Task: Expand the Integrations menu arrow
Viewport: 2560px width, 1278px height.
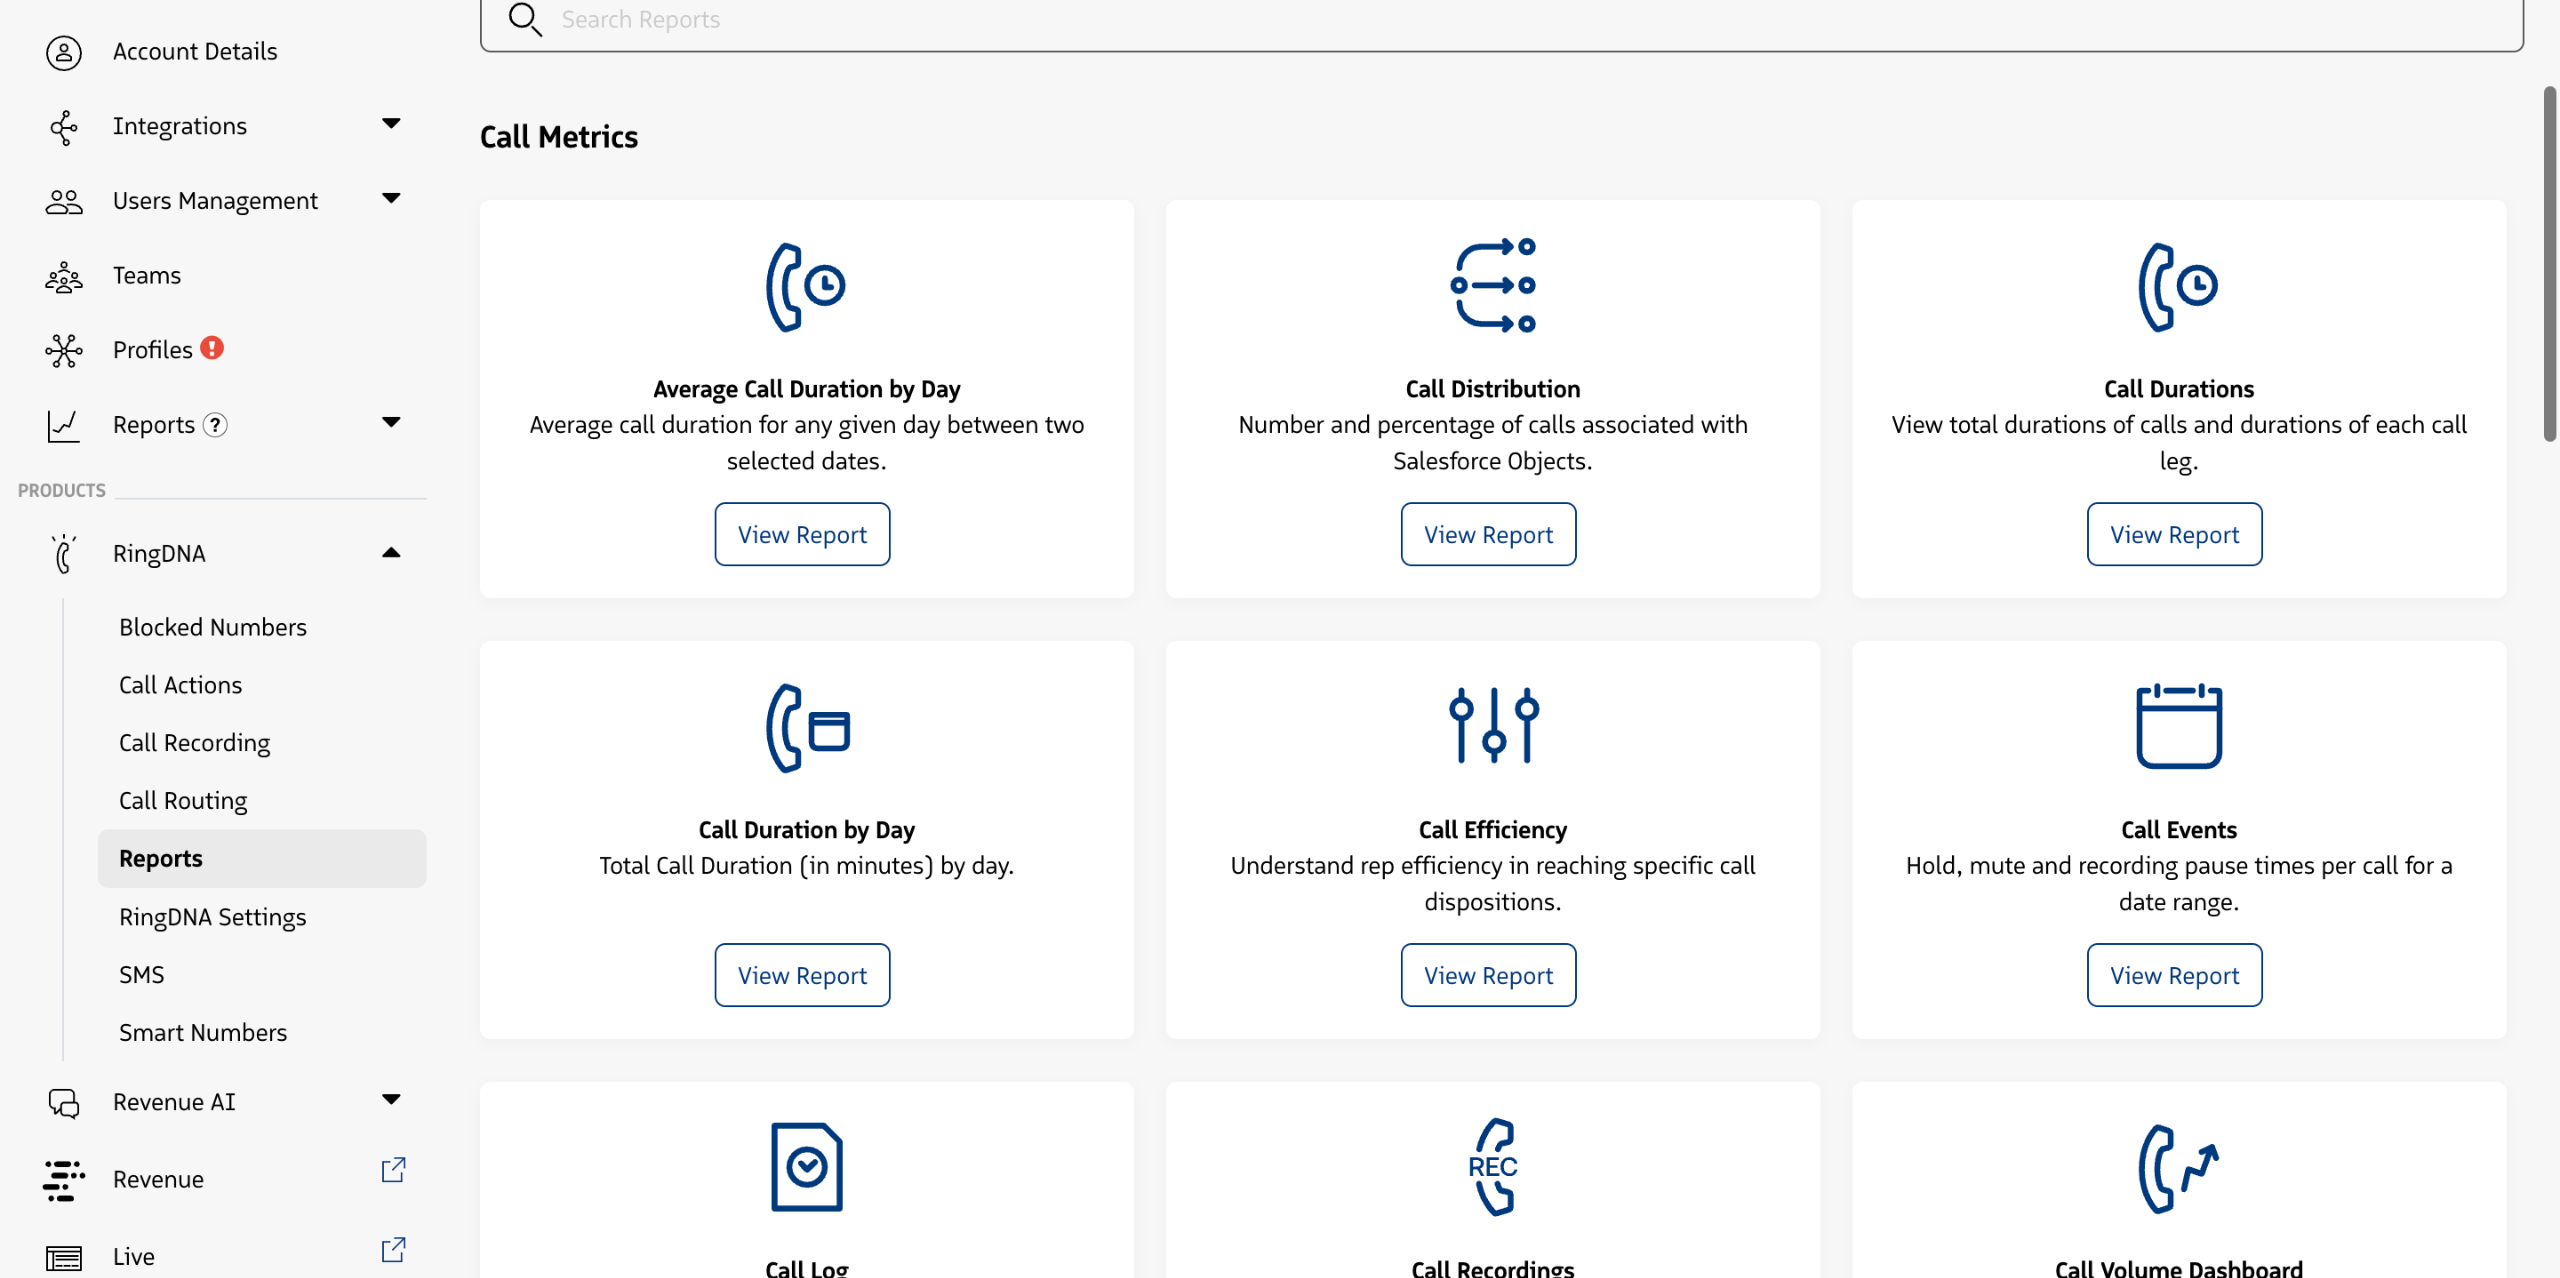Action: point(391,124)
